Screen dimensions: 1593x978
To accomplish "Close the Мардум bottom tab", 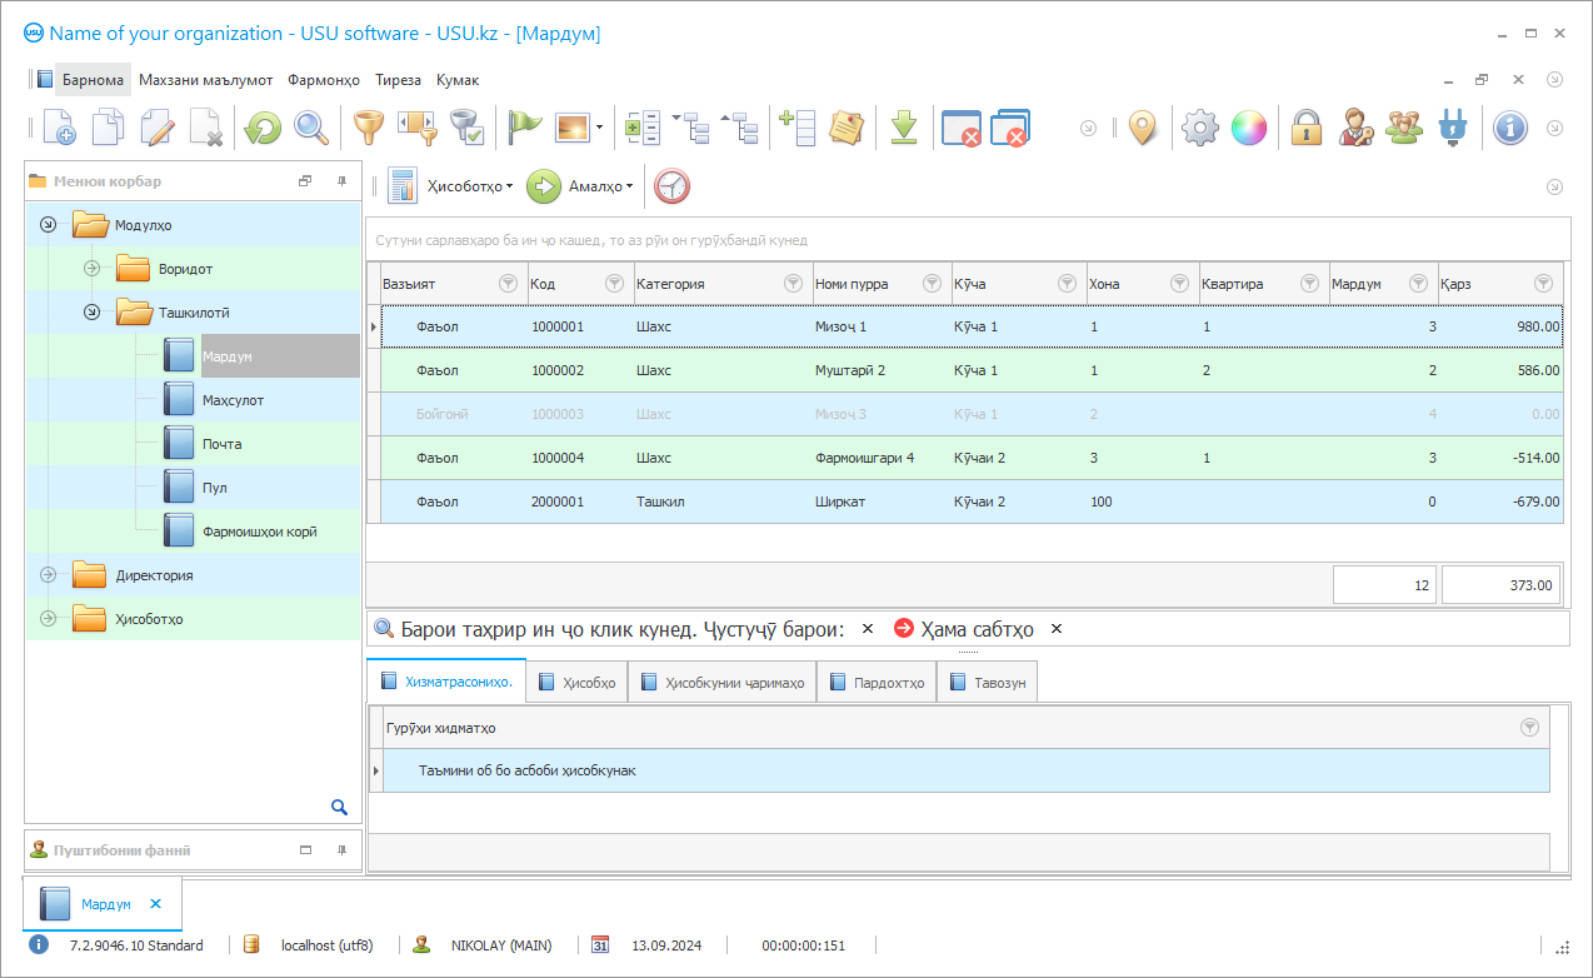I will tap(156, 904).
